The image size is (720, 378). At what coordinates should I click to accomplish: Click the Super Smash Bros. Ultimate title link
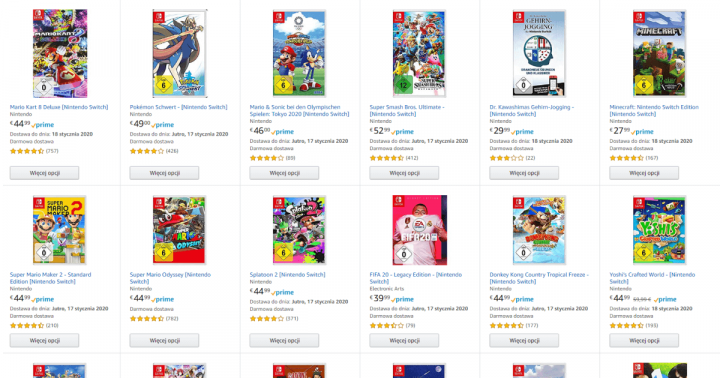(x=407, y=110)
